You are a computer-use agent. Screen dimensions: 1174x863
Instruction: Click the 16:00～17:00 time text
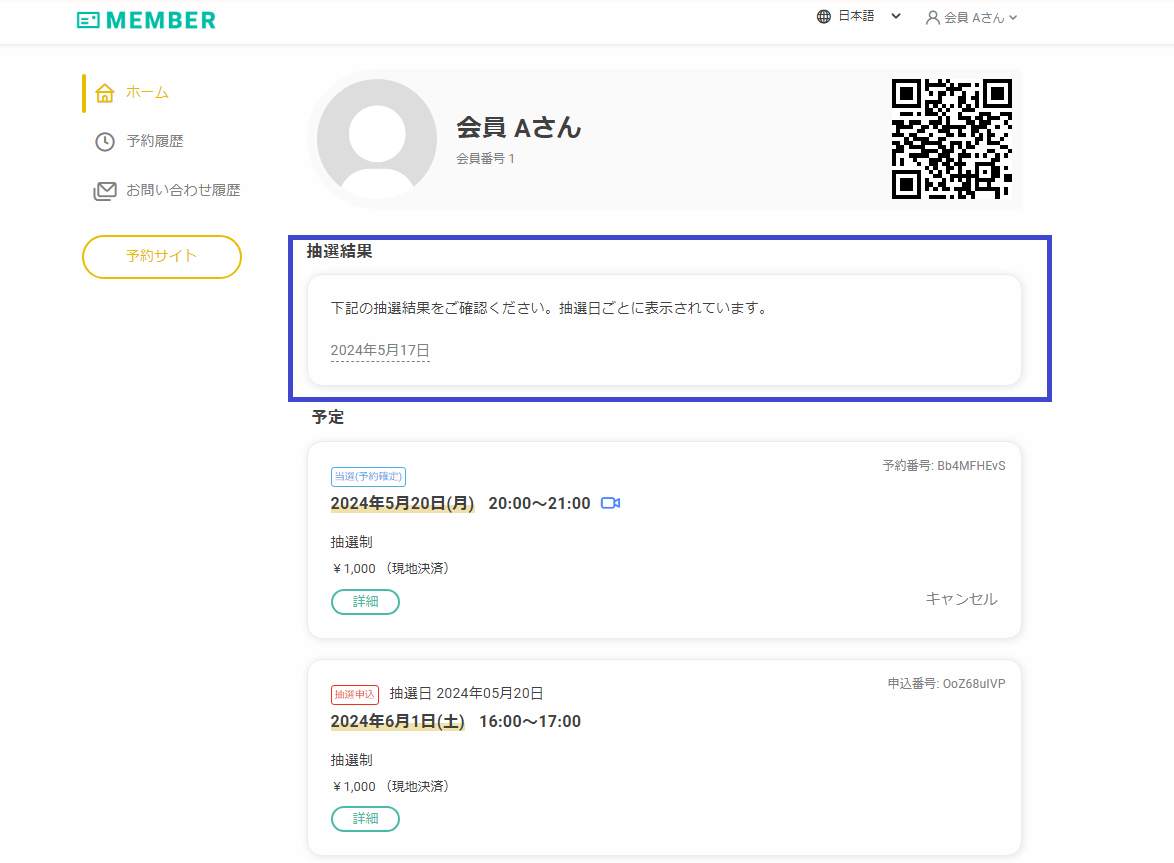click(530, 722)
